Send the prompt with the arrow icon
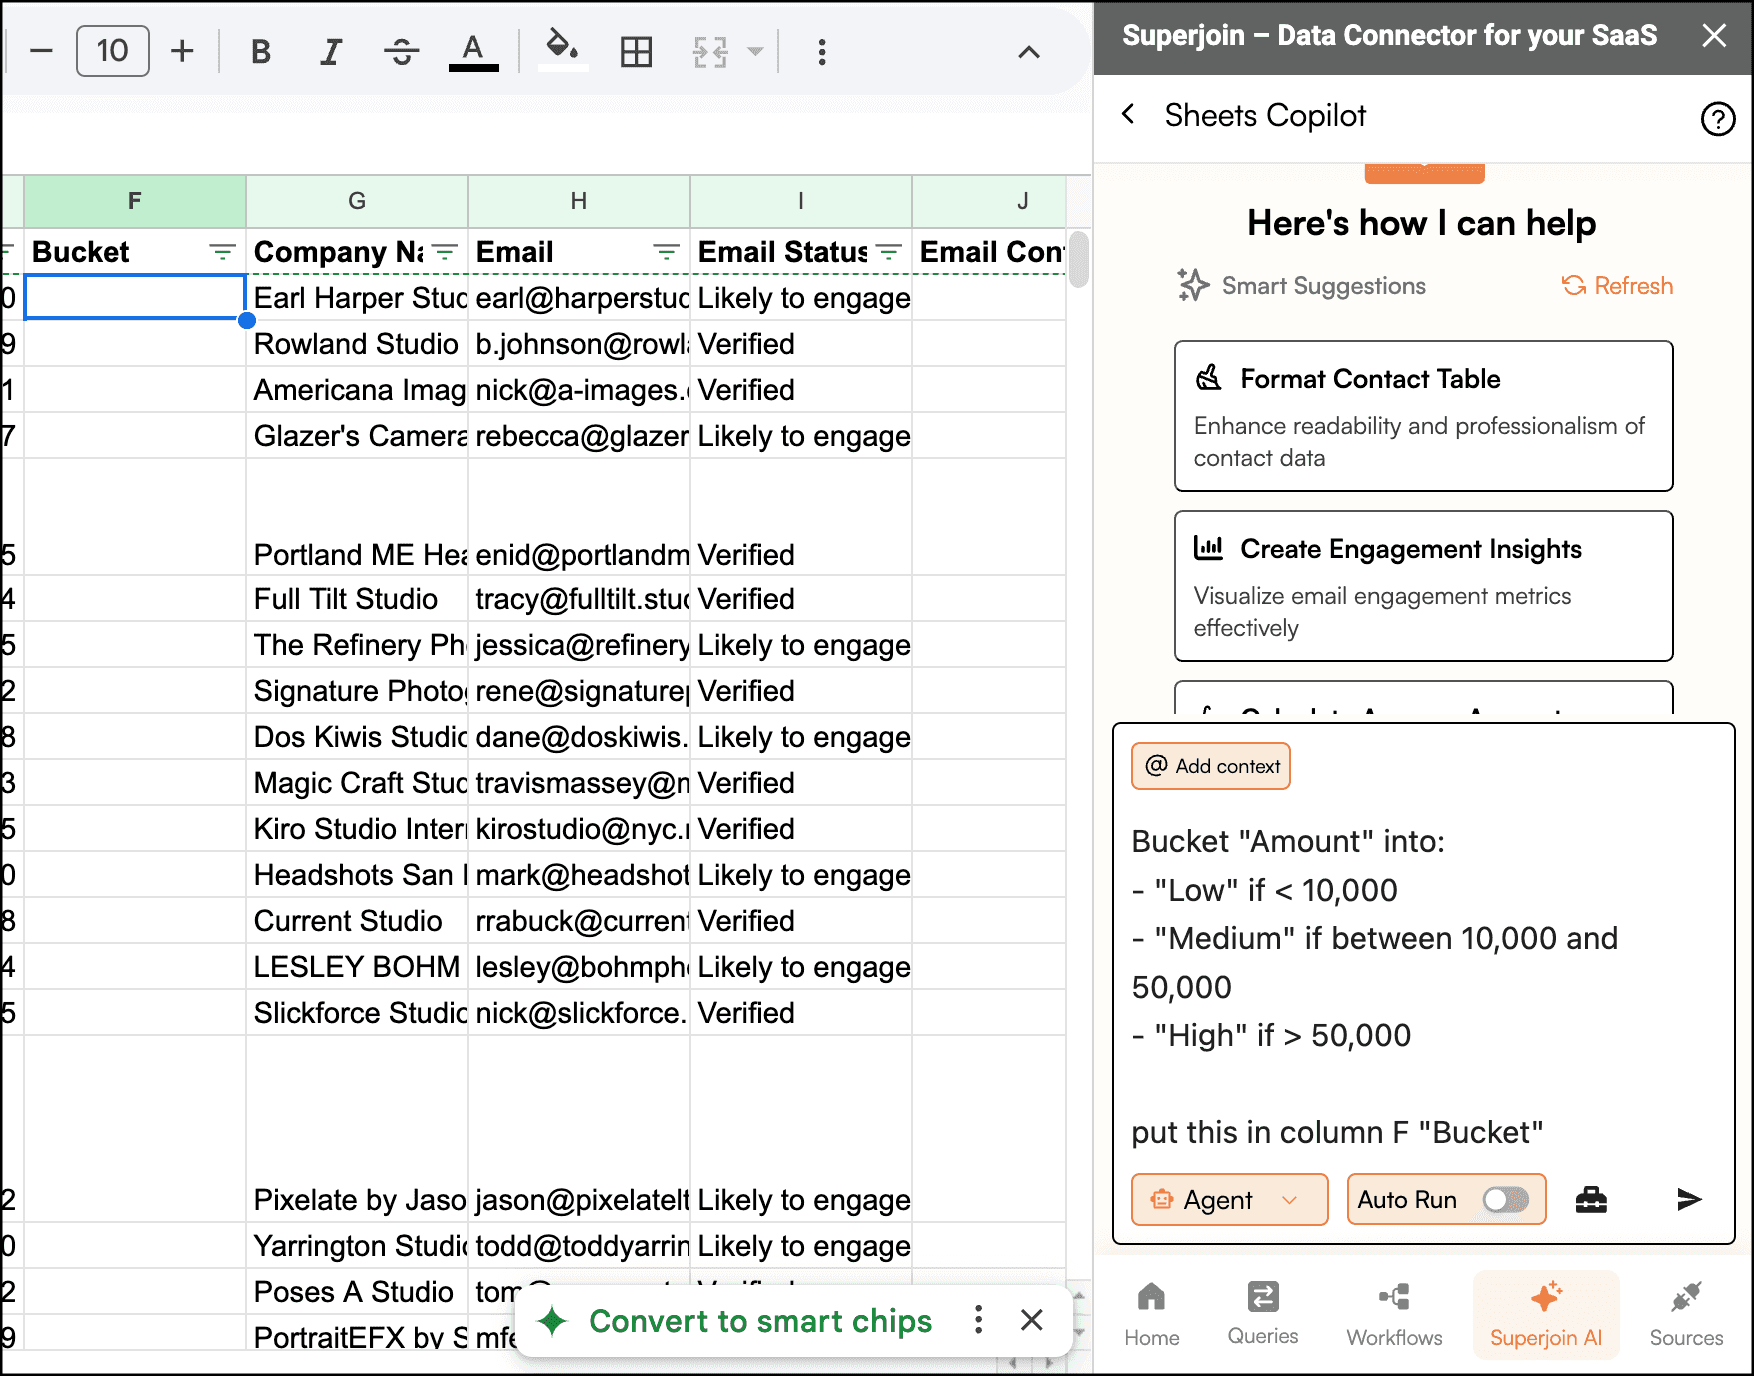 (x=1689, y=1199)
